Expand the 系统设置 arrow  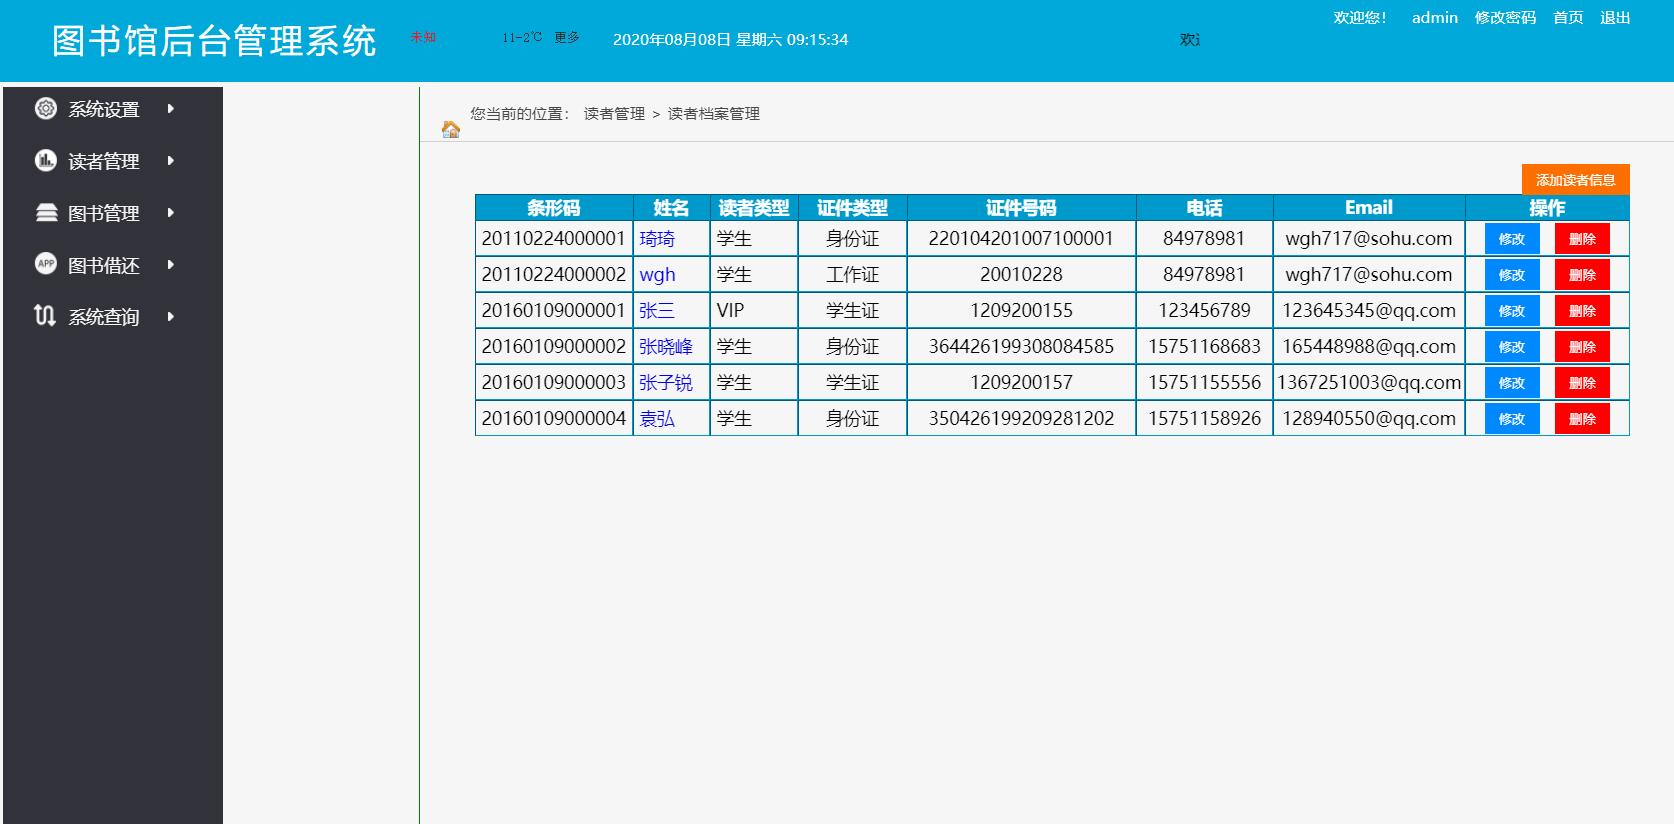pos(171,109)
